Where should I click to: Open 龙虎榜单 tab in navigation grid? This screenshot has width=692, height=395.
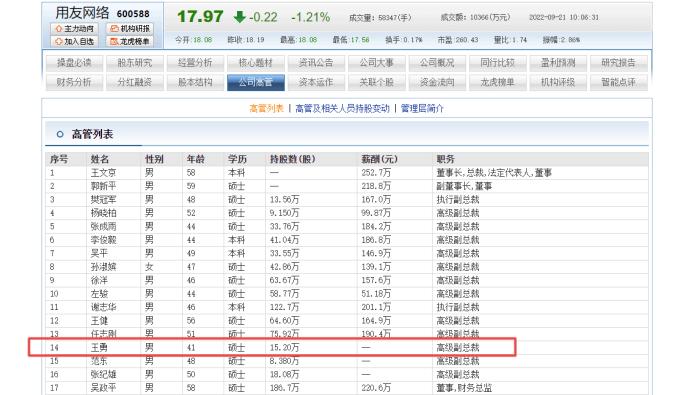[x=497, y=83]
